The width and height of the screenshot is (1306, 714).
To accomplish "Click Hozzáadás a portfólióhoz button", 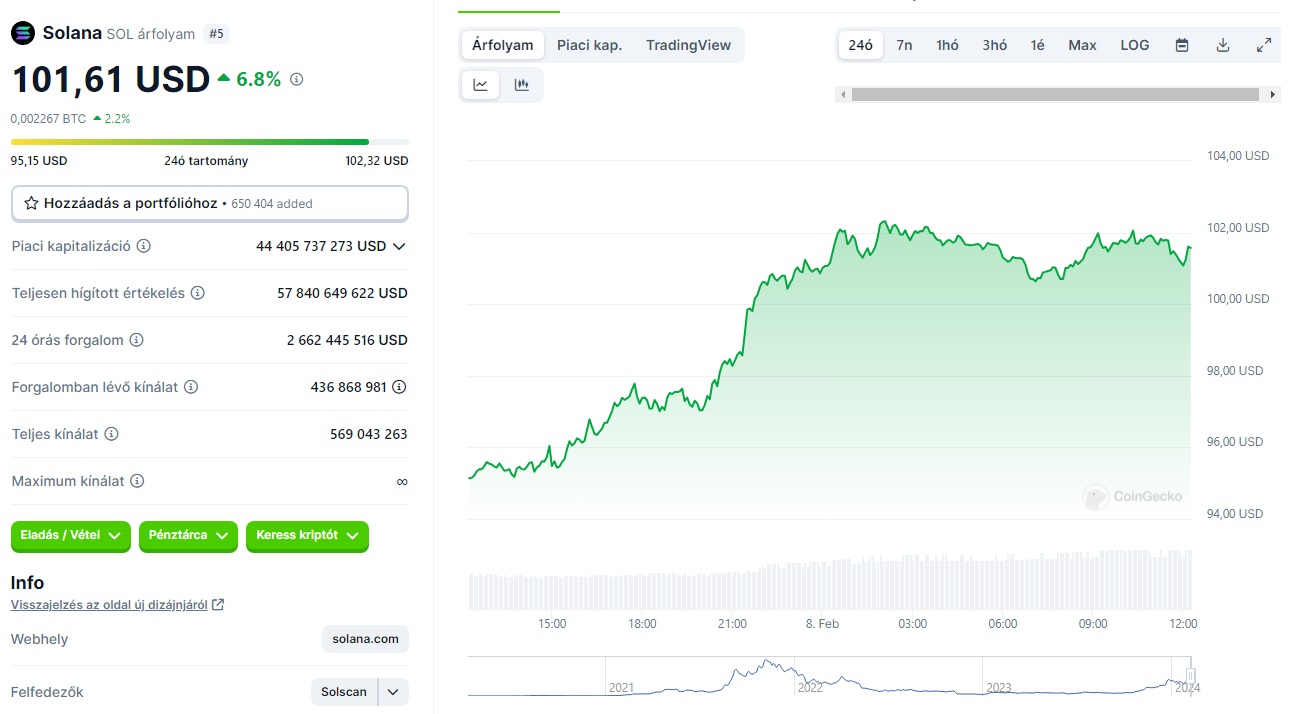I will pos(210,203).
